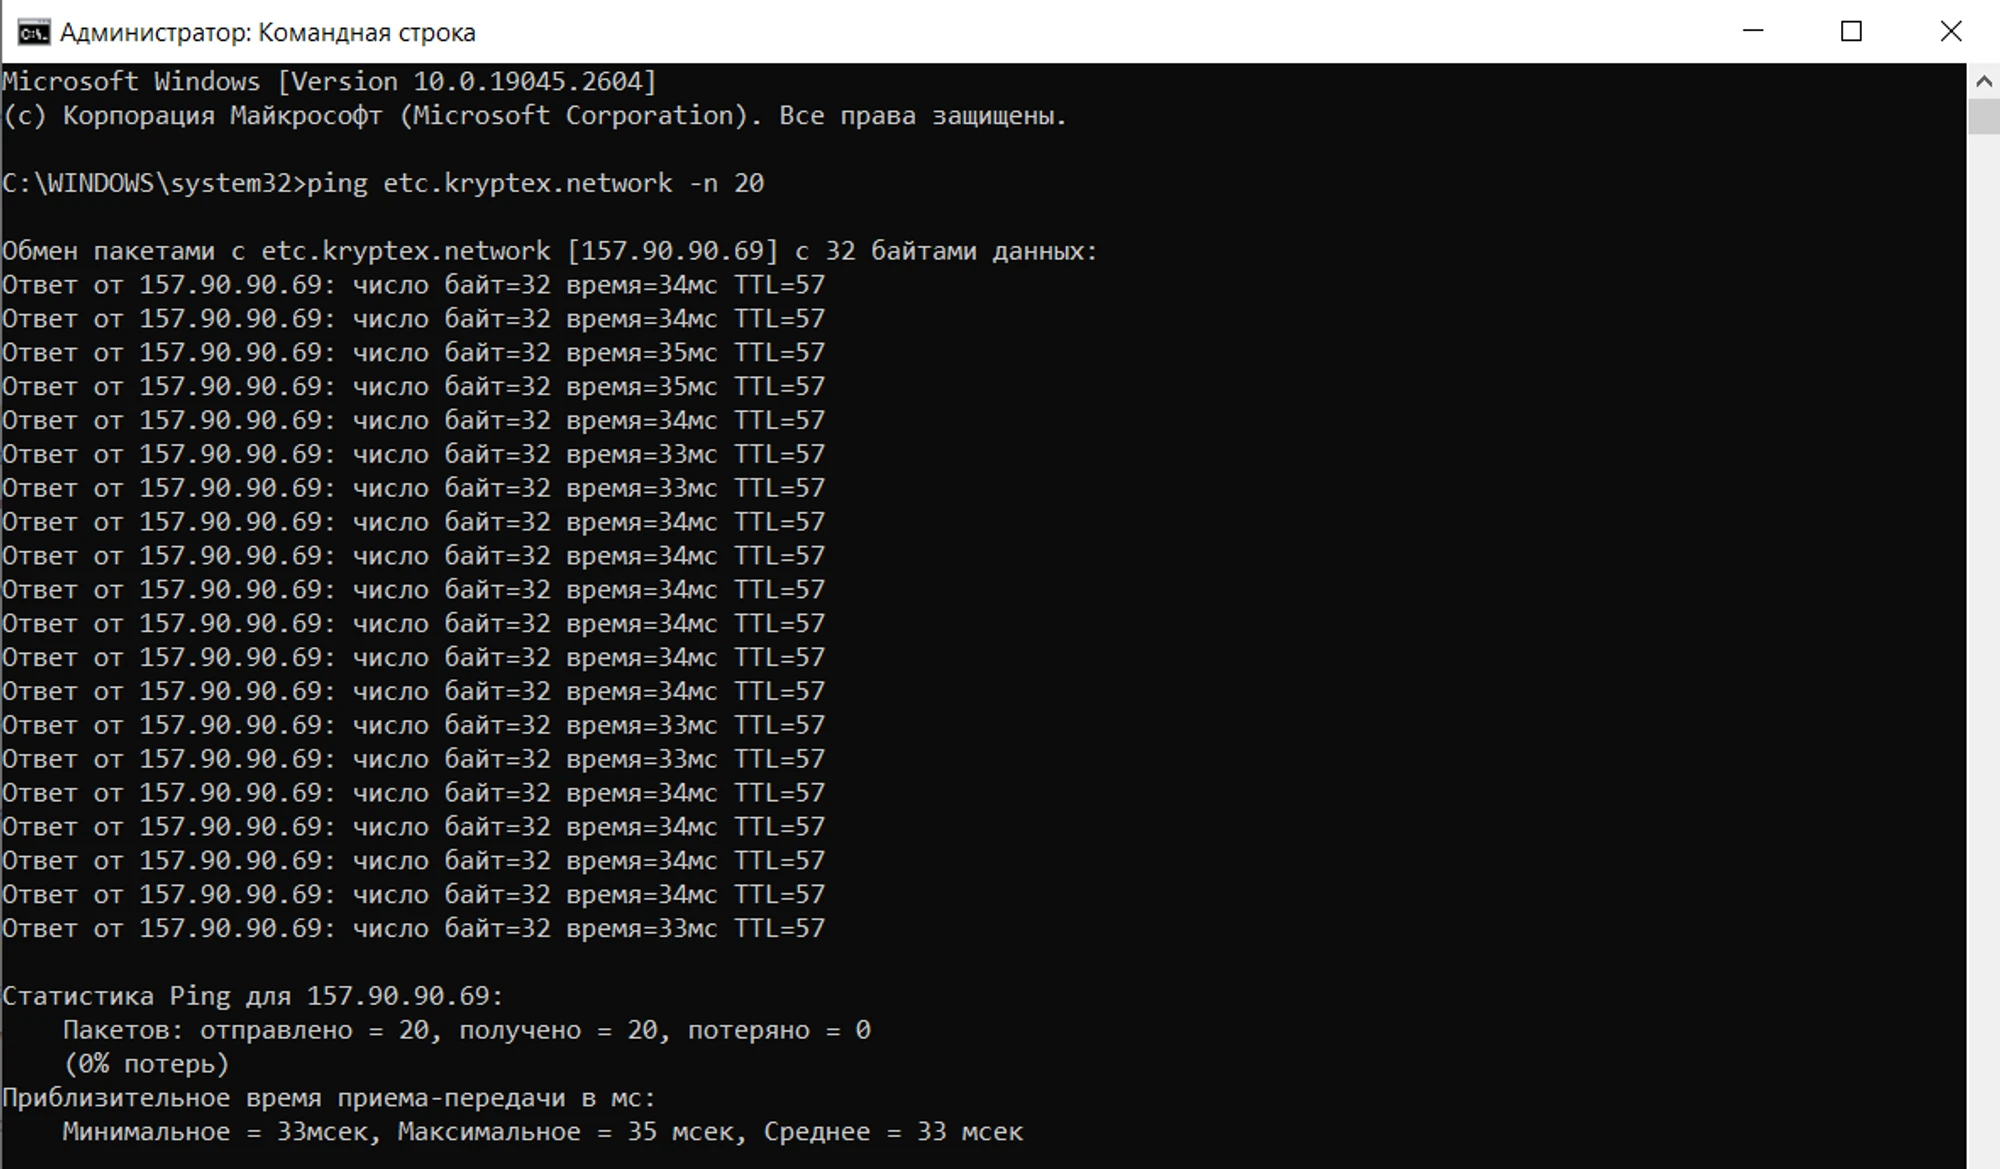
Task: Click the Microsoft Corporation copyright line
Action: click(x=535, y=116)
